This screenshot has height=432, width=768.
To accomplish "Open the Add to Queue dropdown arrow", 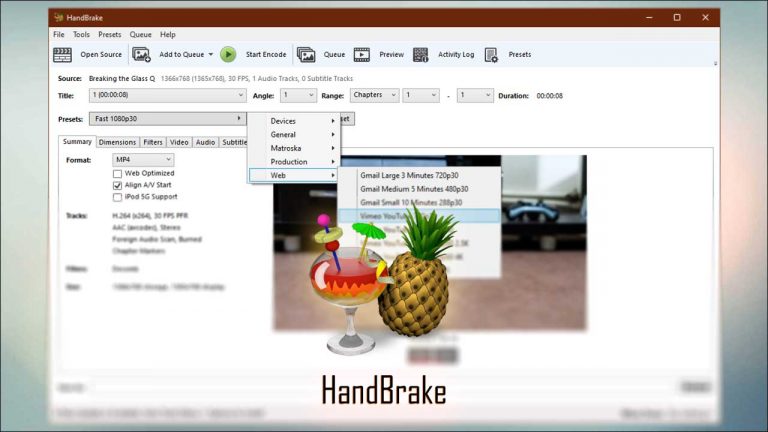I will pyautogui.click(x=211, y=54).
